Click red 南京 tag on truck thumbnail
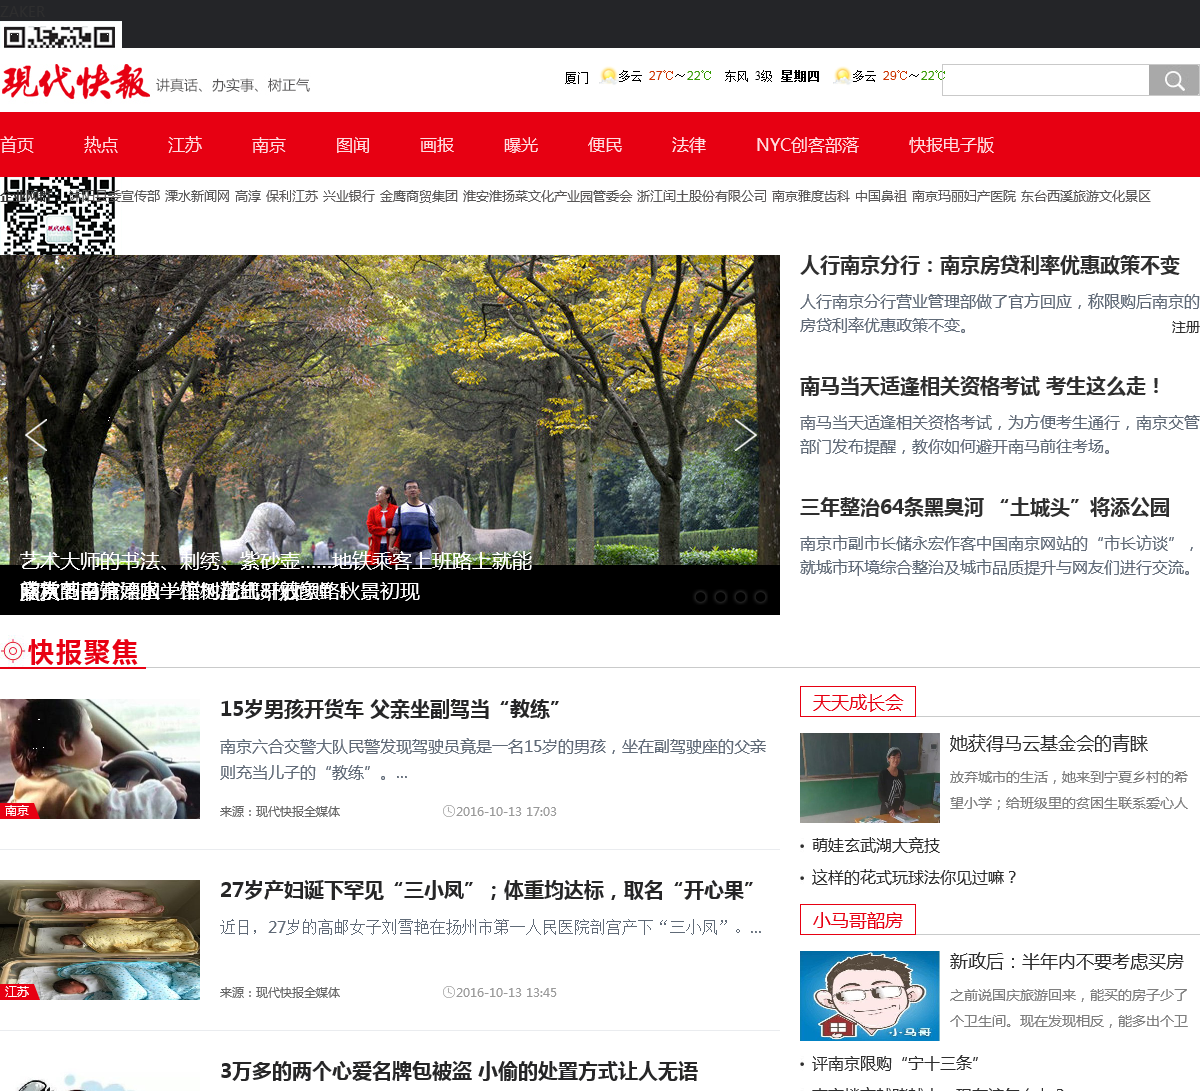Viewport: 1200px width, 1091px height. [18, 811]
